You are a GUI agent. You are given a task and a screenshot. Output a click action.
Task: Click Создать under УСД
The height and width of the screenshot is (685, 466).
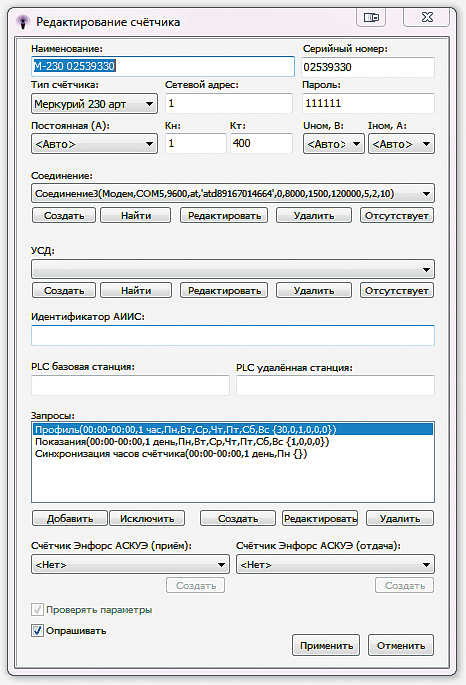64,291
